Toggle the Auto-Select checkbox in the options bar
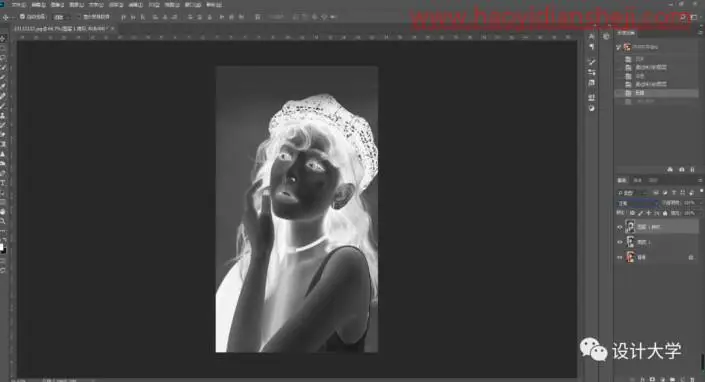The image size is (705, 382). [x=22, y=17]
